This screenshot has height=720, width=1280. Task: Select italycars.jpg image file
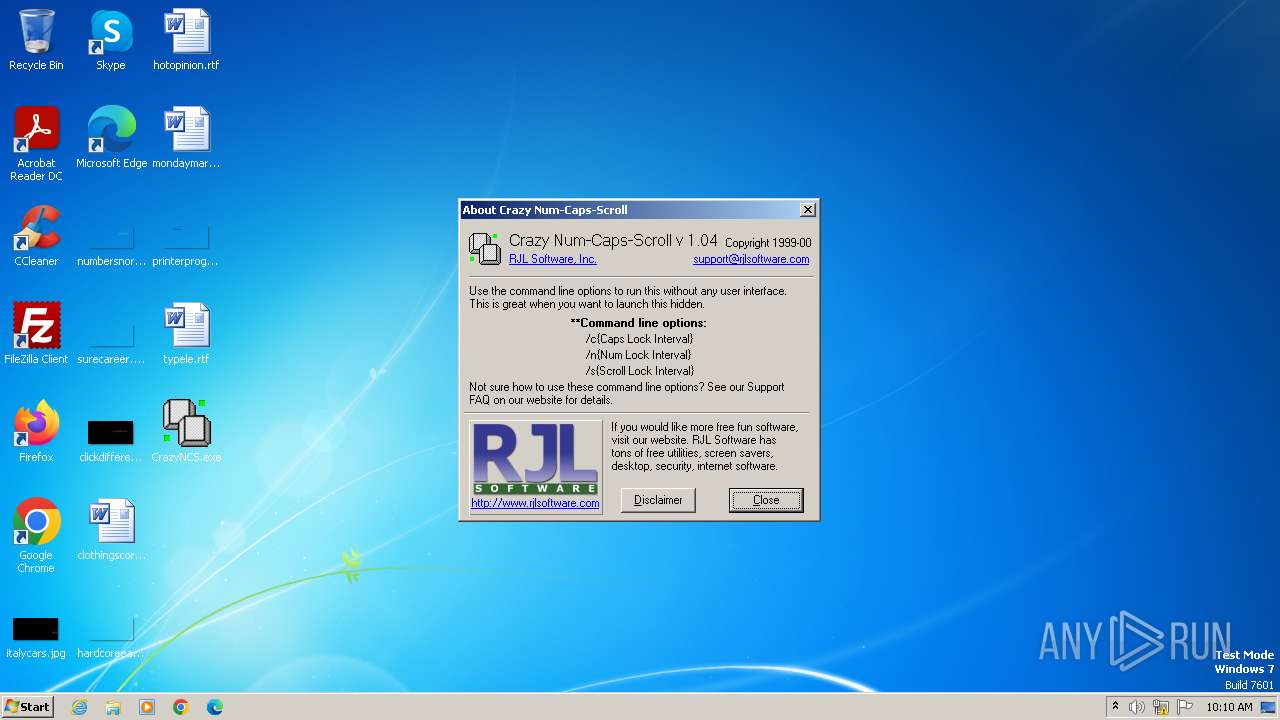click(x=36, y=638)
